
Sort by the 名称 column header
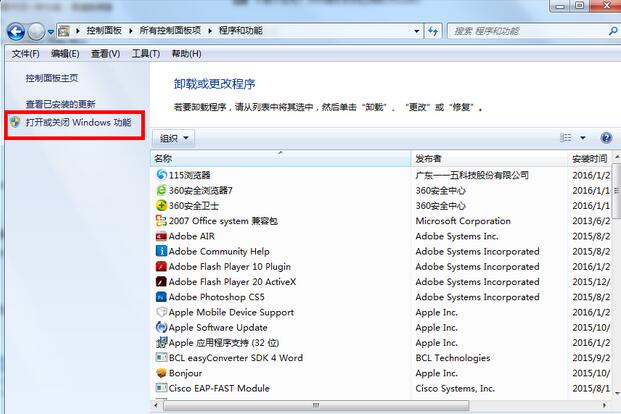pyautogui.click(x=281, y=158)
